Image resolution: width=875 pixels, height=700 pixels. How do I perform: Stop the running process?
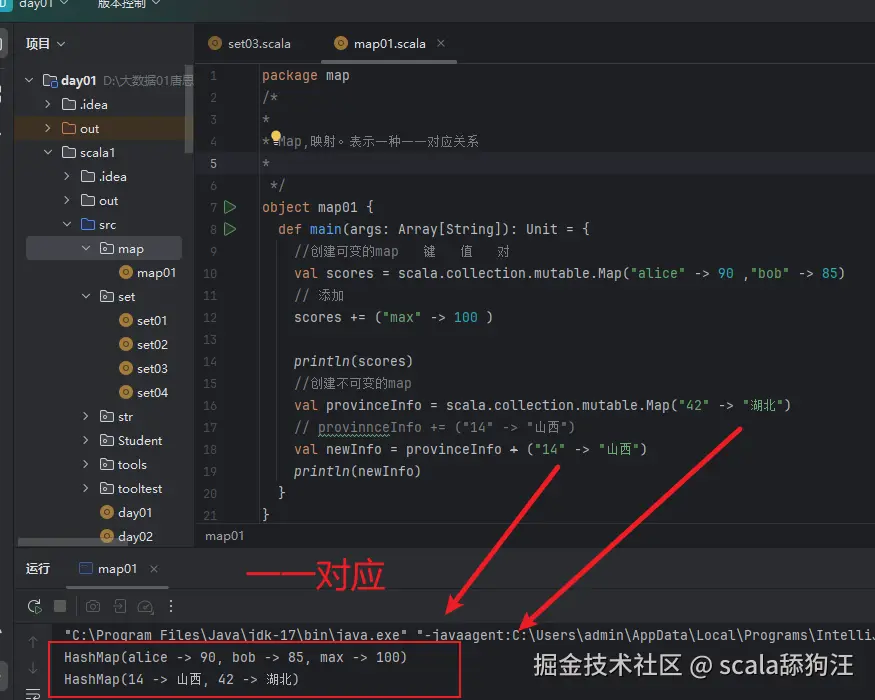(60, 606)
